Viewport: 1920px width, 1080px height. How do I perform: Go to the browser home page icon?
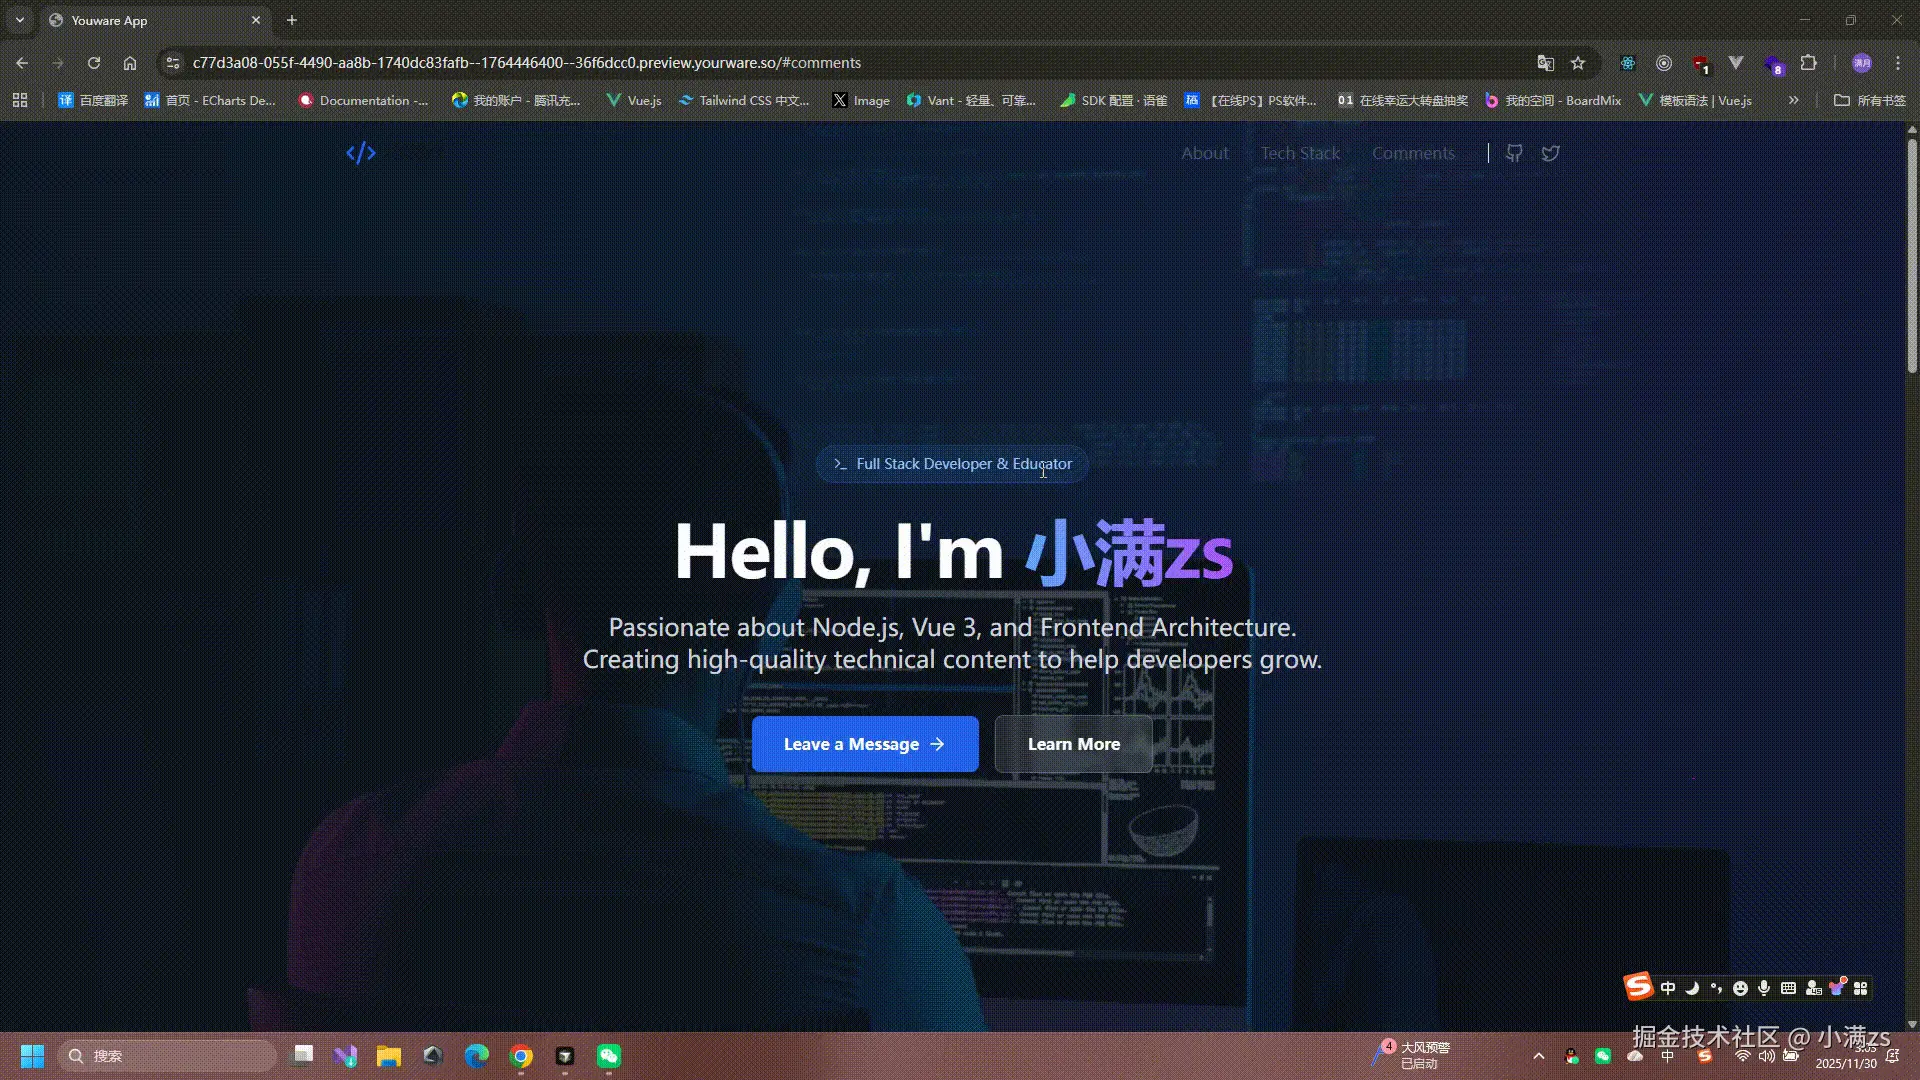coord(130,63)
